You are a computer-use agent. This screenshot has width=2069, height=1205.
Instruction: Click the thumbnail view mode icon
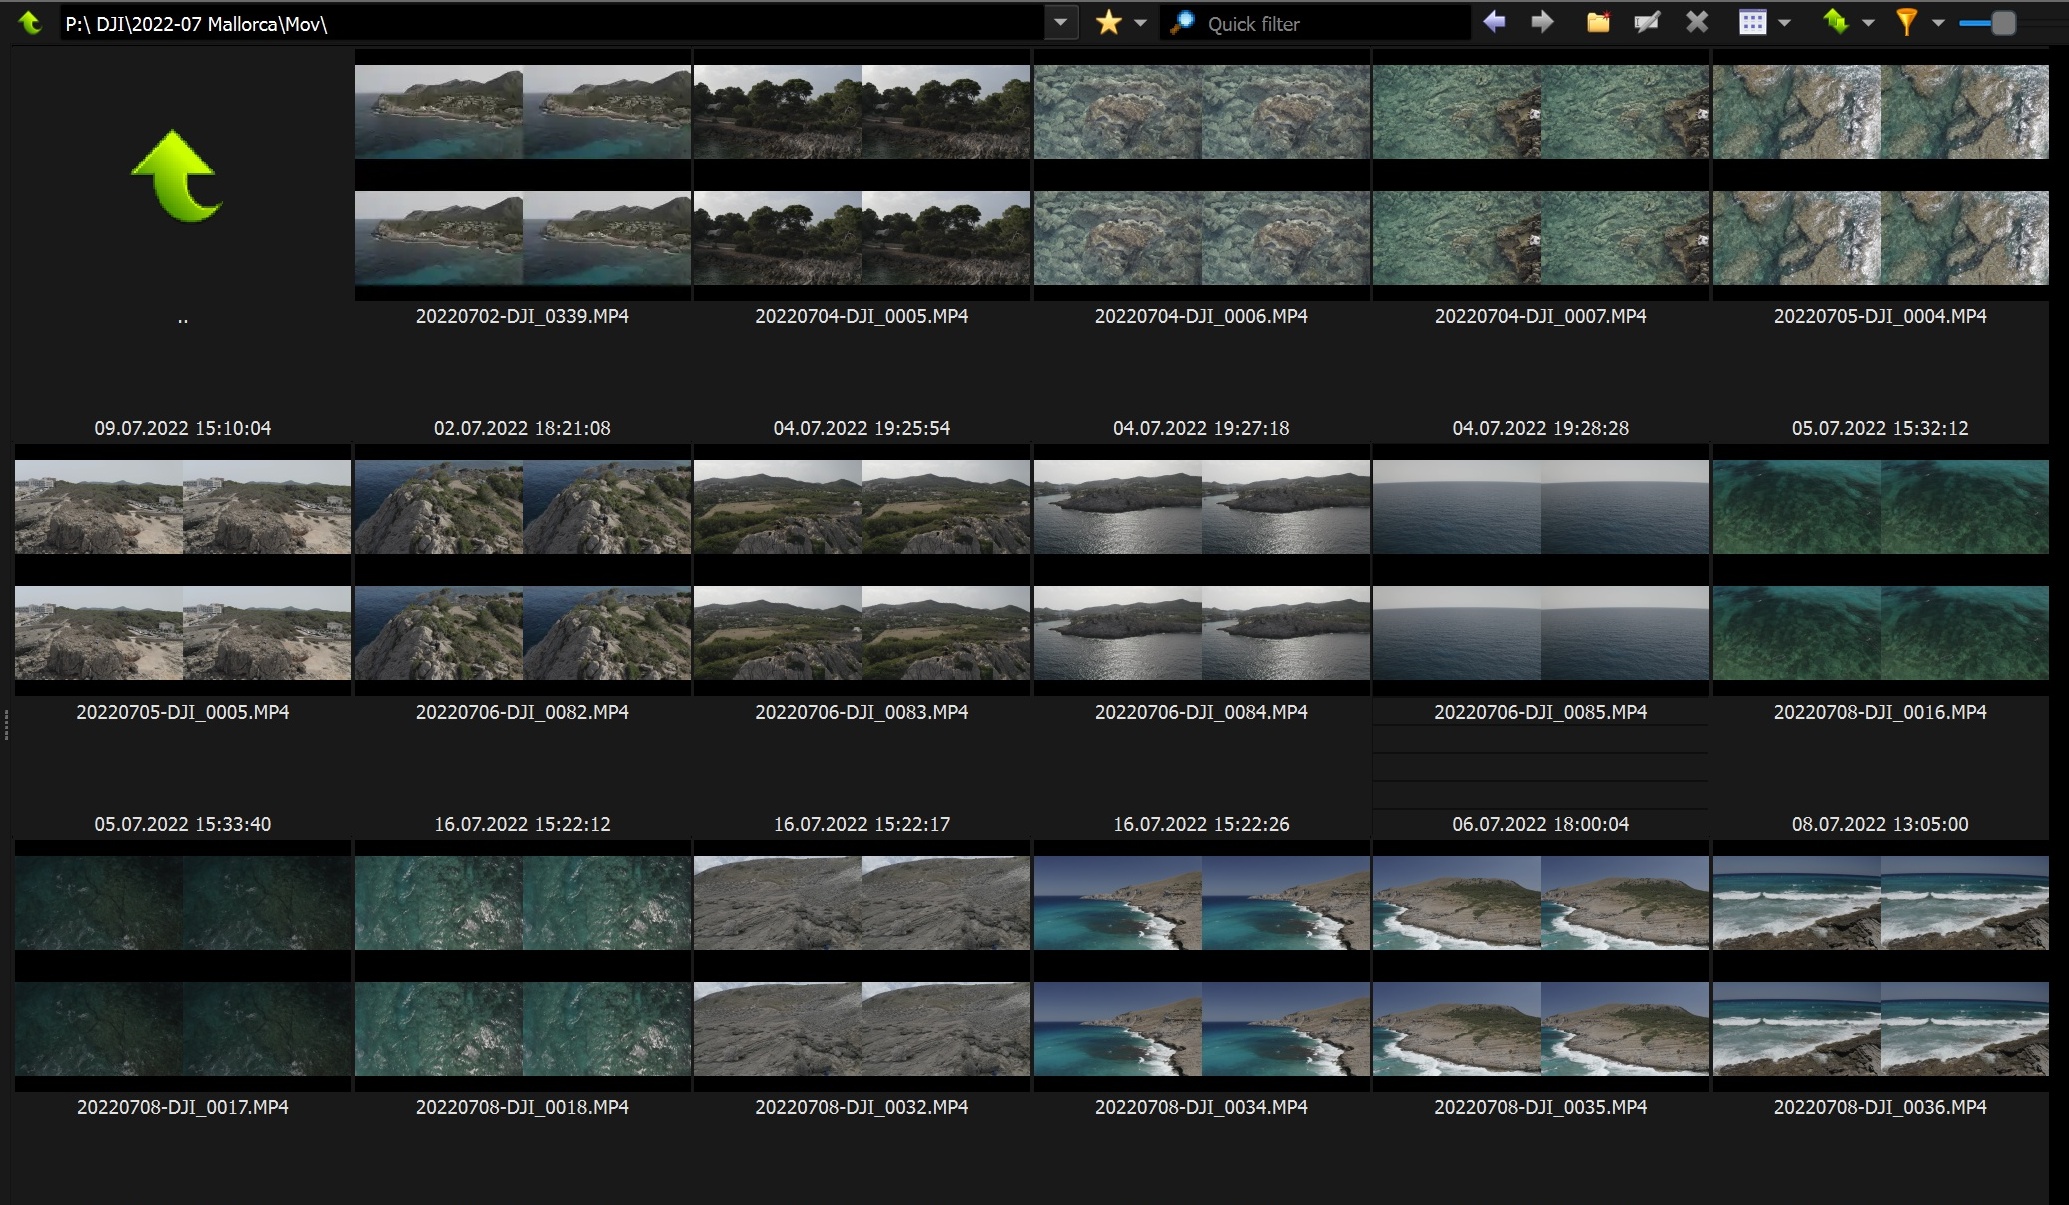coord(1752,22)
